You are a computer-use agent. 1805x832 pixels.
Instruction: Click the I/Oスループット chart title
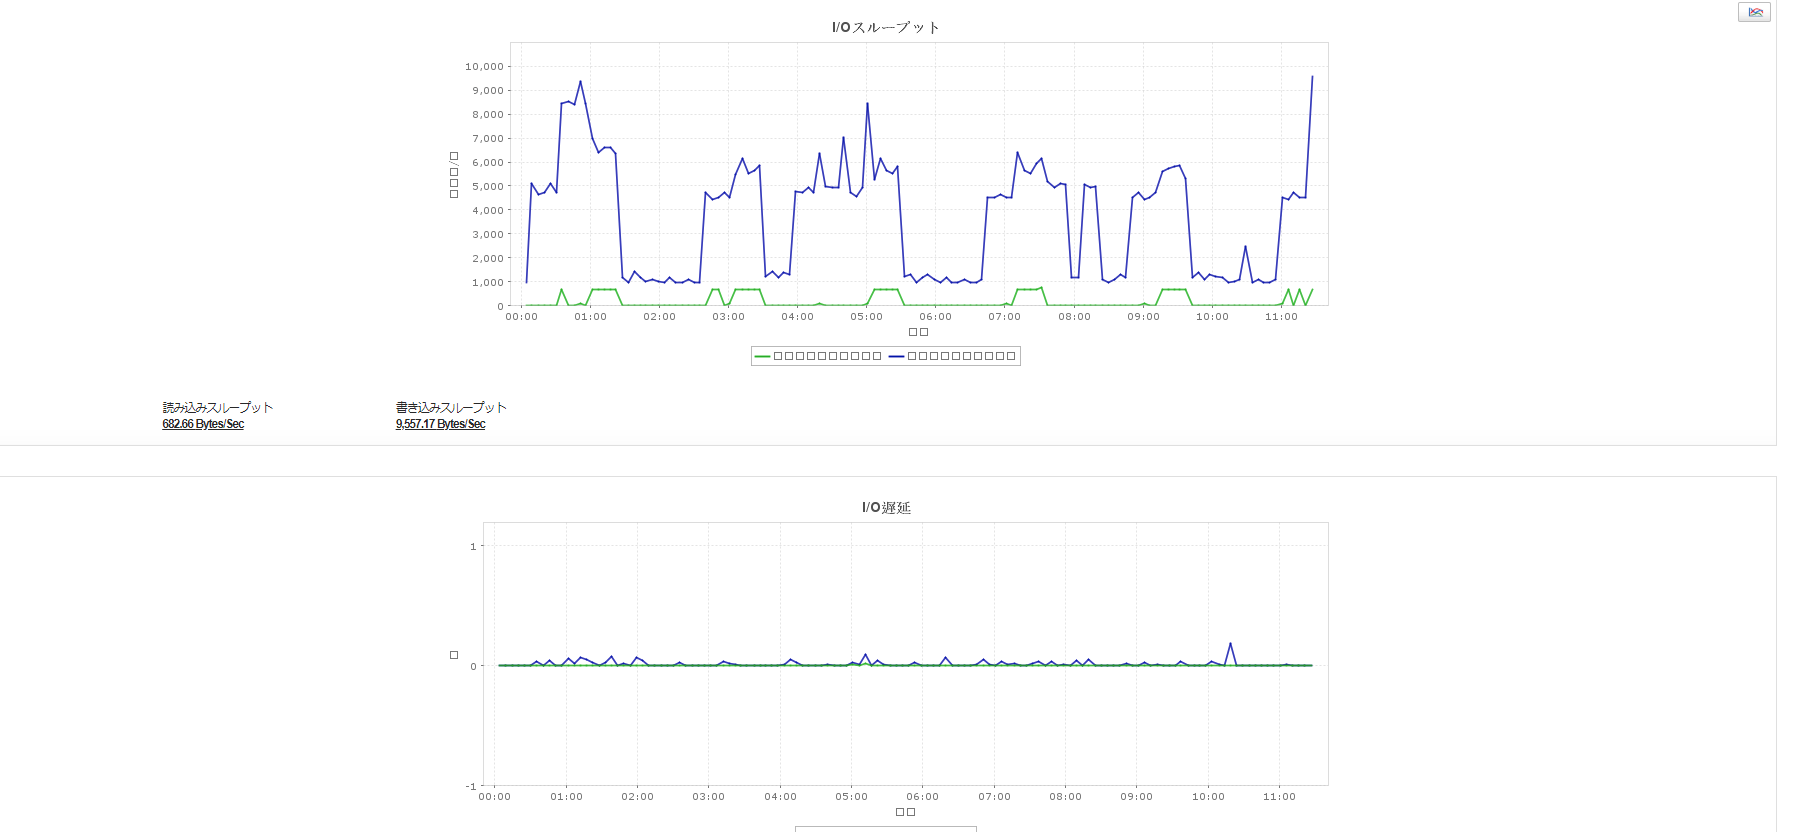[x=886, y=27]
